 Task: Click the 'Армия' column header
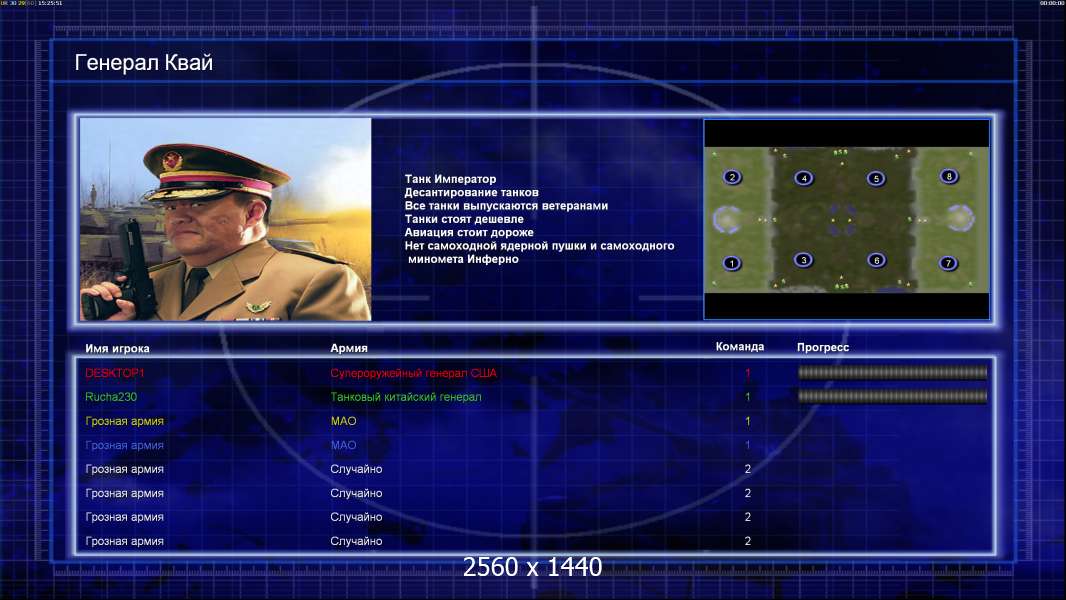click(349, 348)
